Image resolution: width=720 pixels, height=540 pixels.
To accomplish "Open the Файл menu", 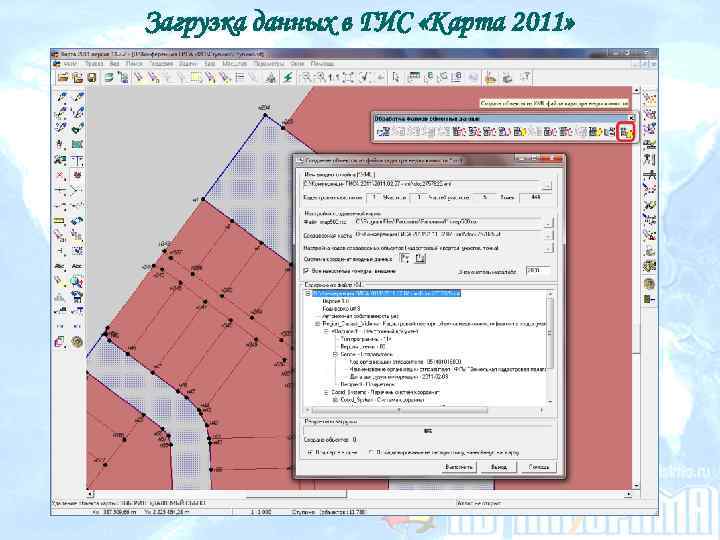I will click(70, 64).
